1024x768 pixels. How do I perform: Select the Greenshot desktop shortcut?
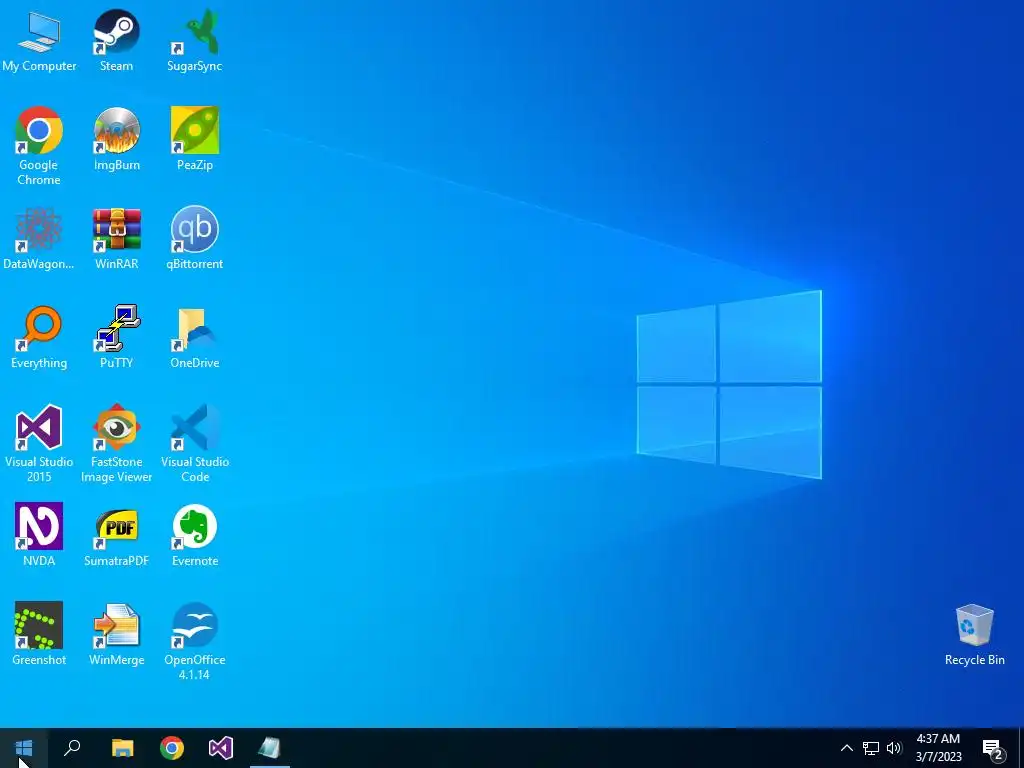[39, 634]
